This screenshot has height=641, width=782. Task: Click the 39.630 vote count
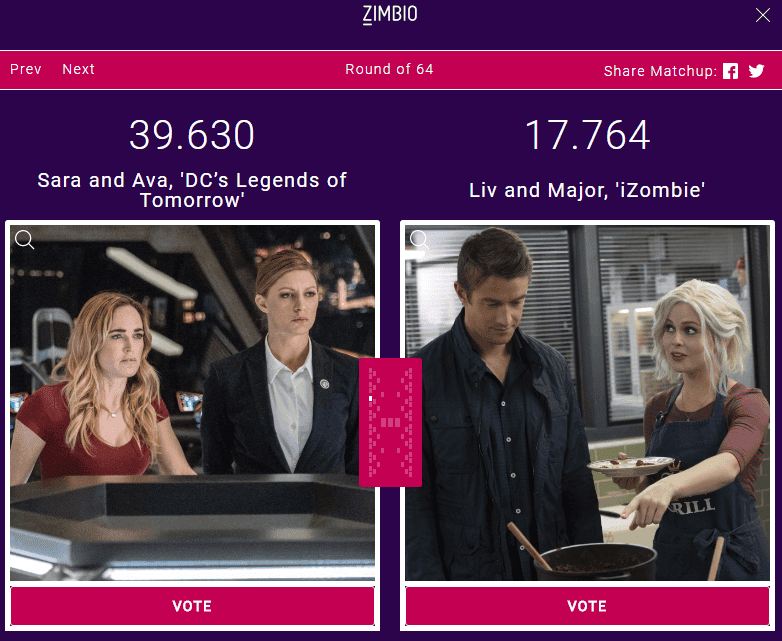click(192, 135)
